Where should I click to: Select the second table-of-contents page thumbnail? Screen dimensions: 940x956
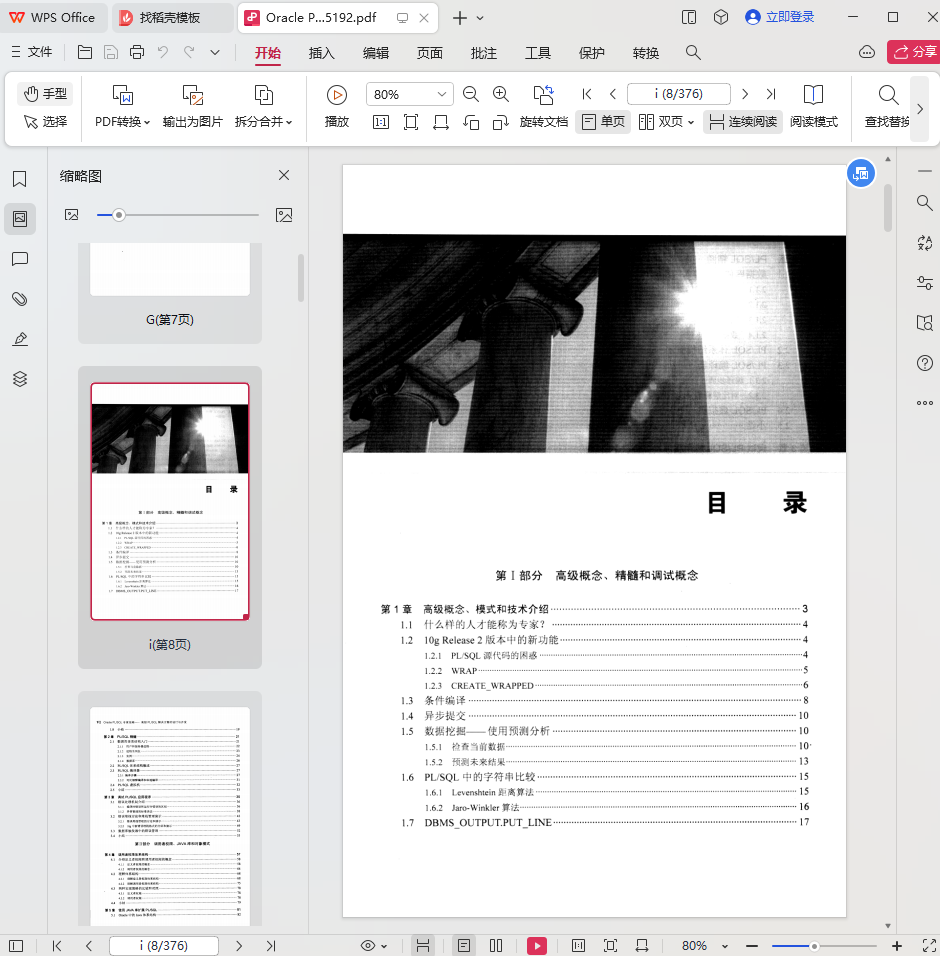[170, 810]
